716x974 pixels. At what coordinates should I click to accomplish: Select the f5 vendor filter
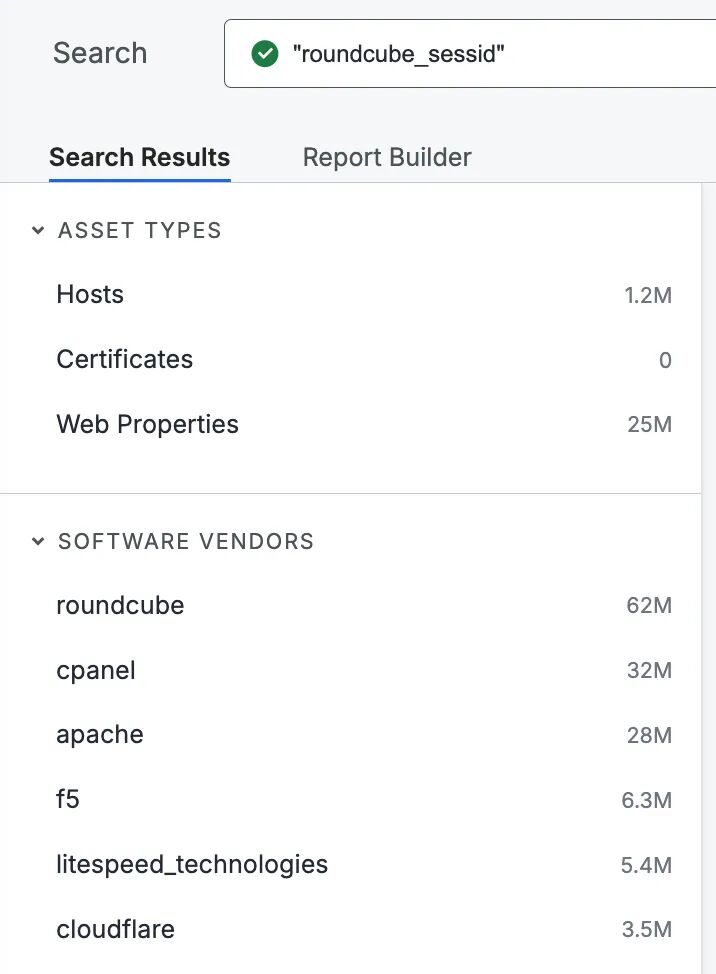[x=68, y=800]
